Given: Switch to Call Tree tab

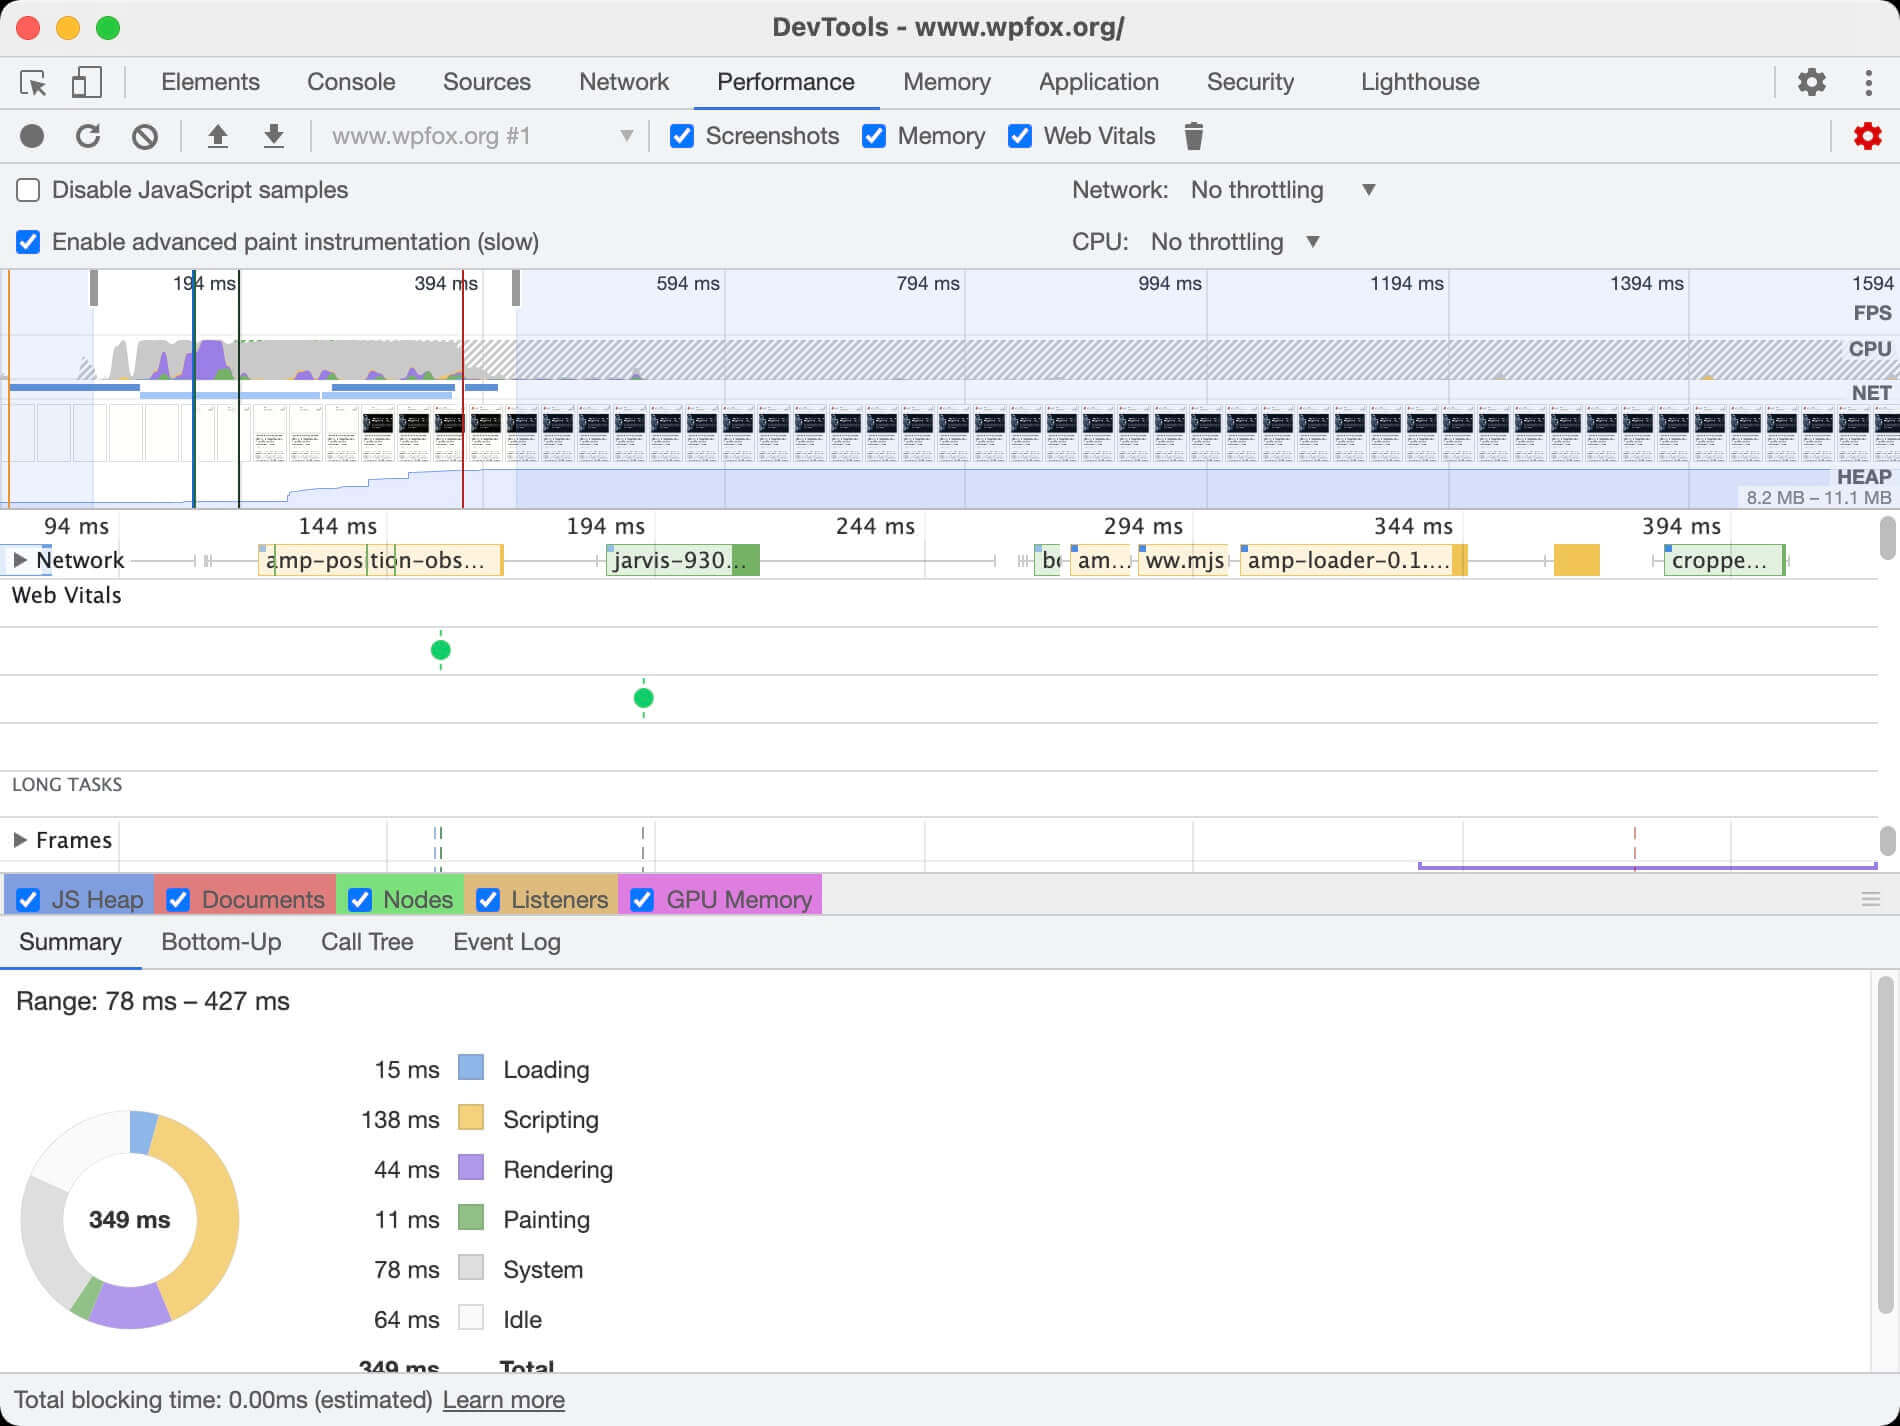Looking at the screenshot, I should pos(367,942).
